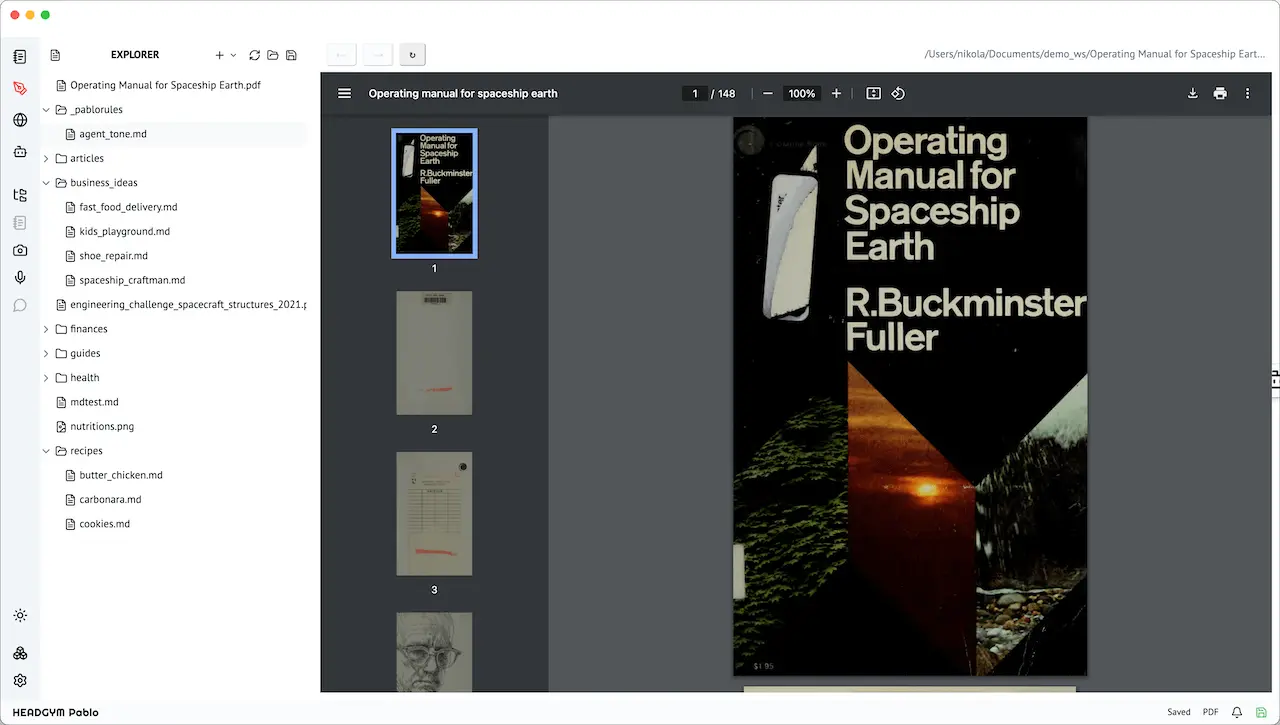
Task: Expand the guides folder
Action: click(46, 353)
